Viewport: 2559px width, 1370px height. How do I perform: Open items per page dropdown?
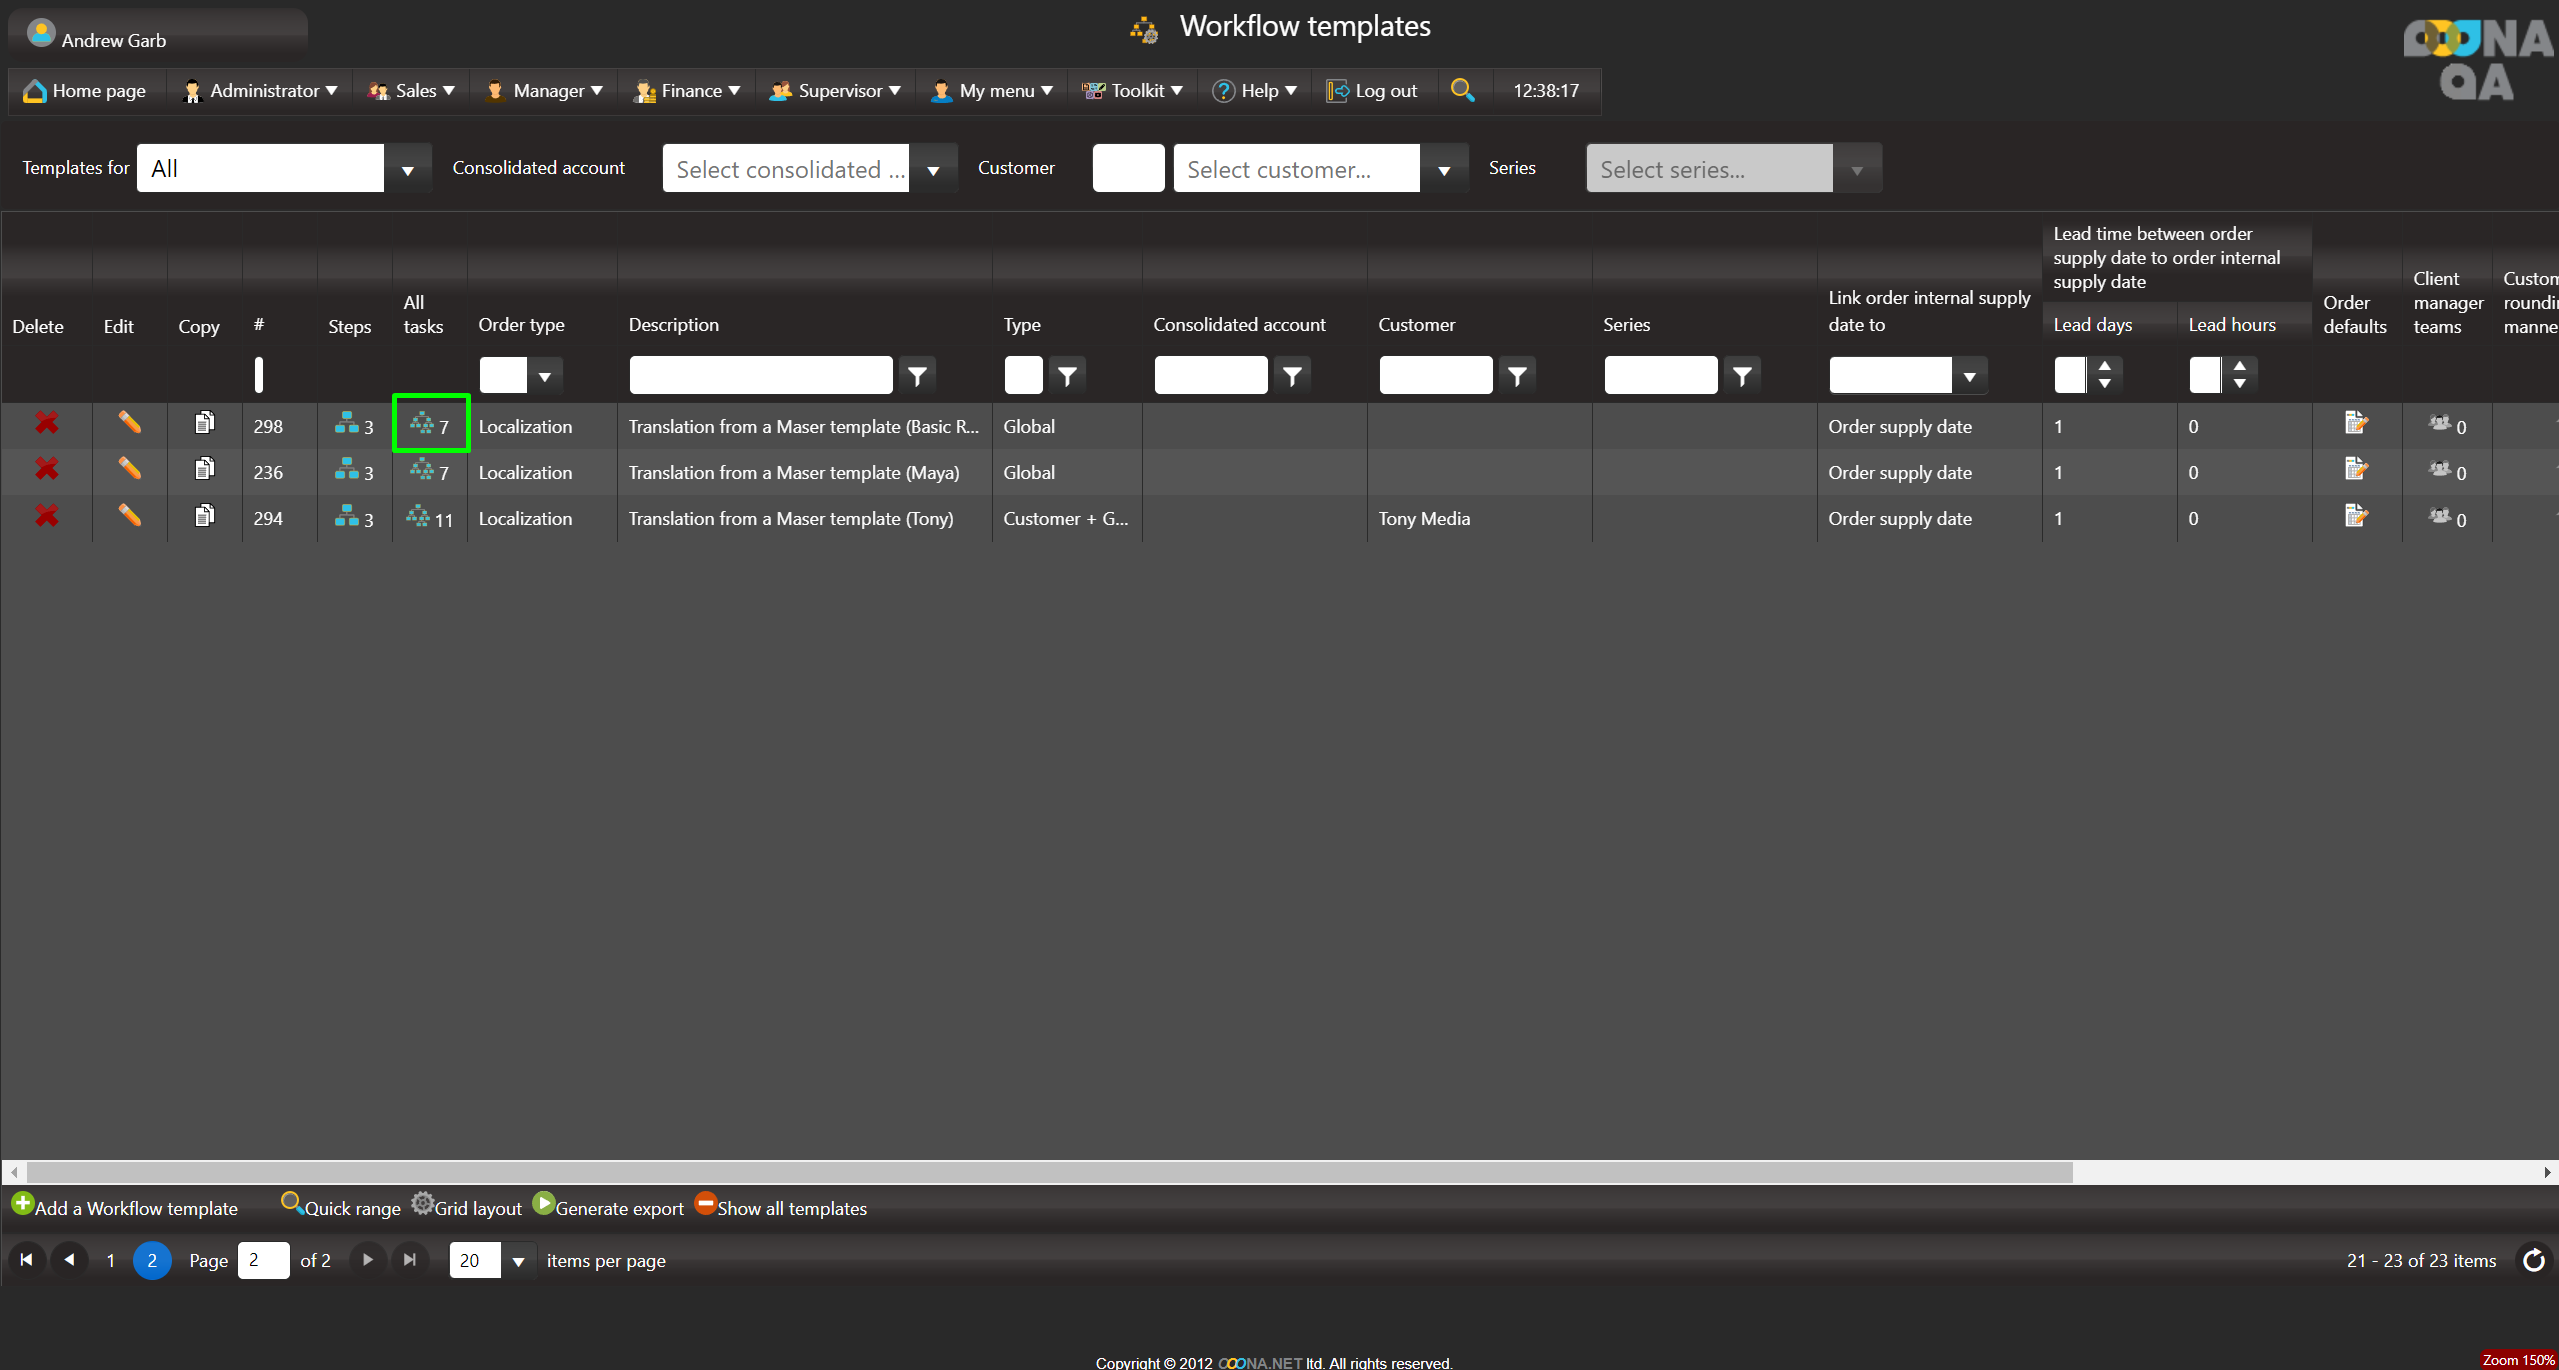point(517,1261)
